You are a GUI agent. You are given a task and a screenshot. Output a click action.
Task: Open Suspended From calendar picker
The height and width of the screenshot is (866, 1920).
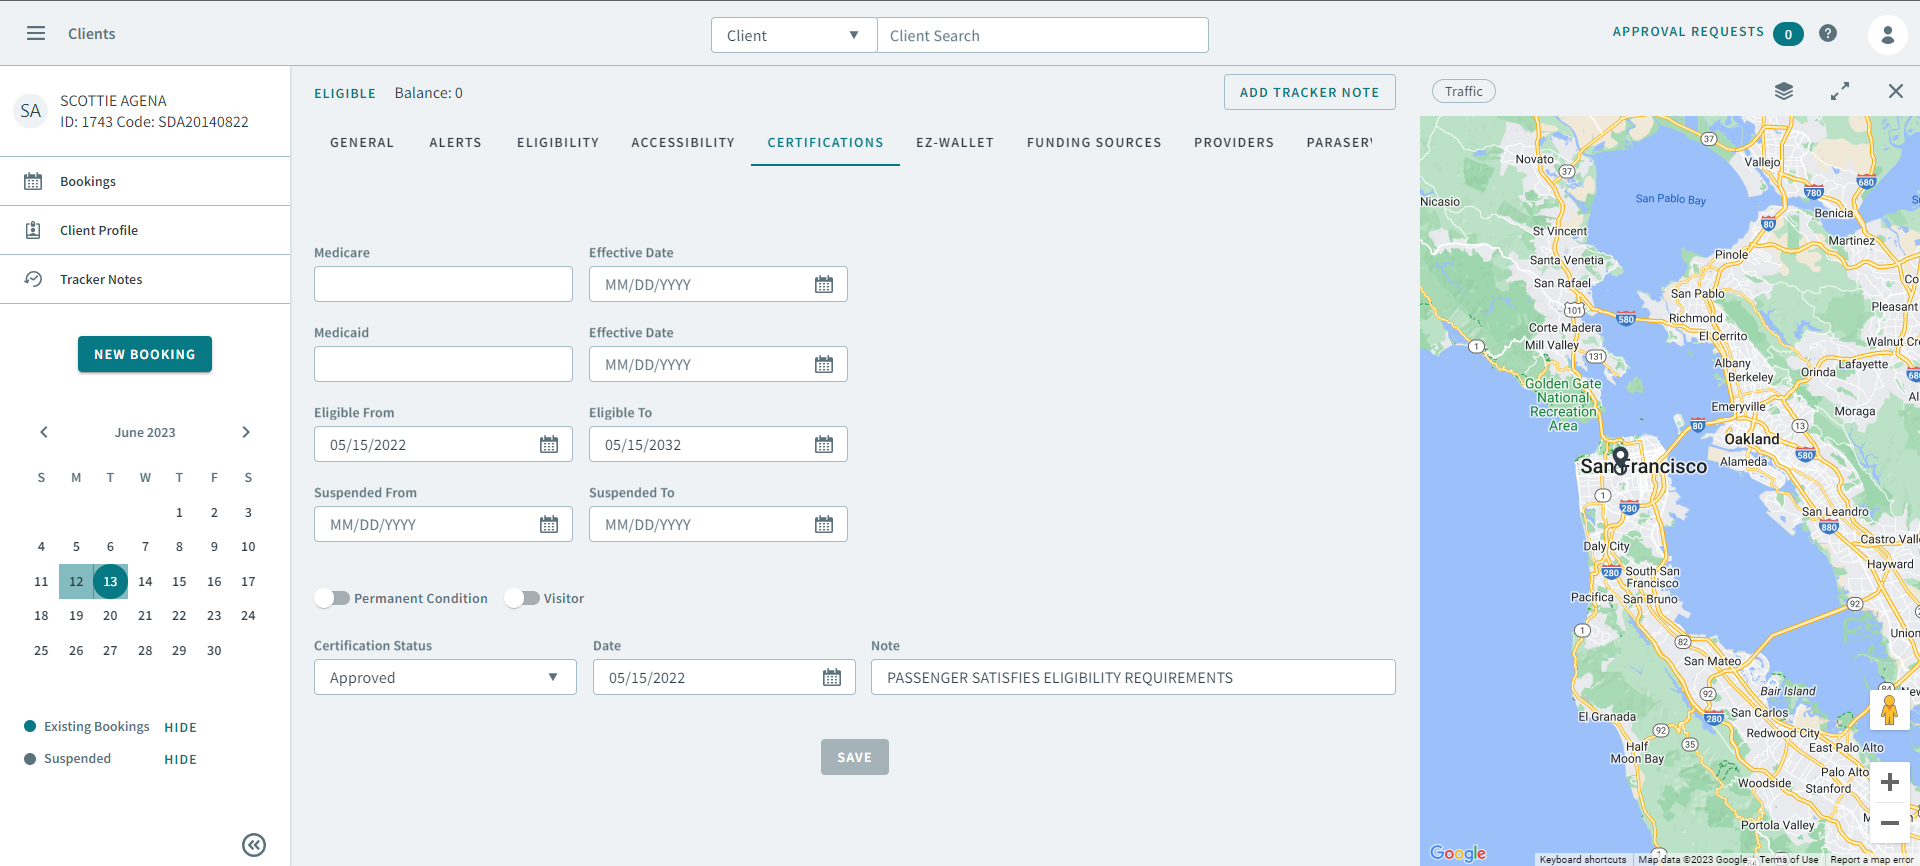(549, 525)
